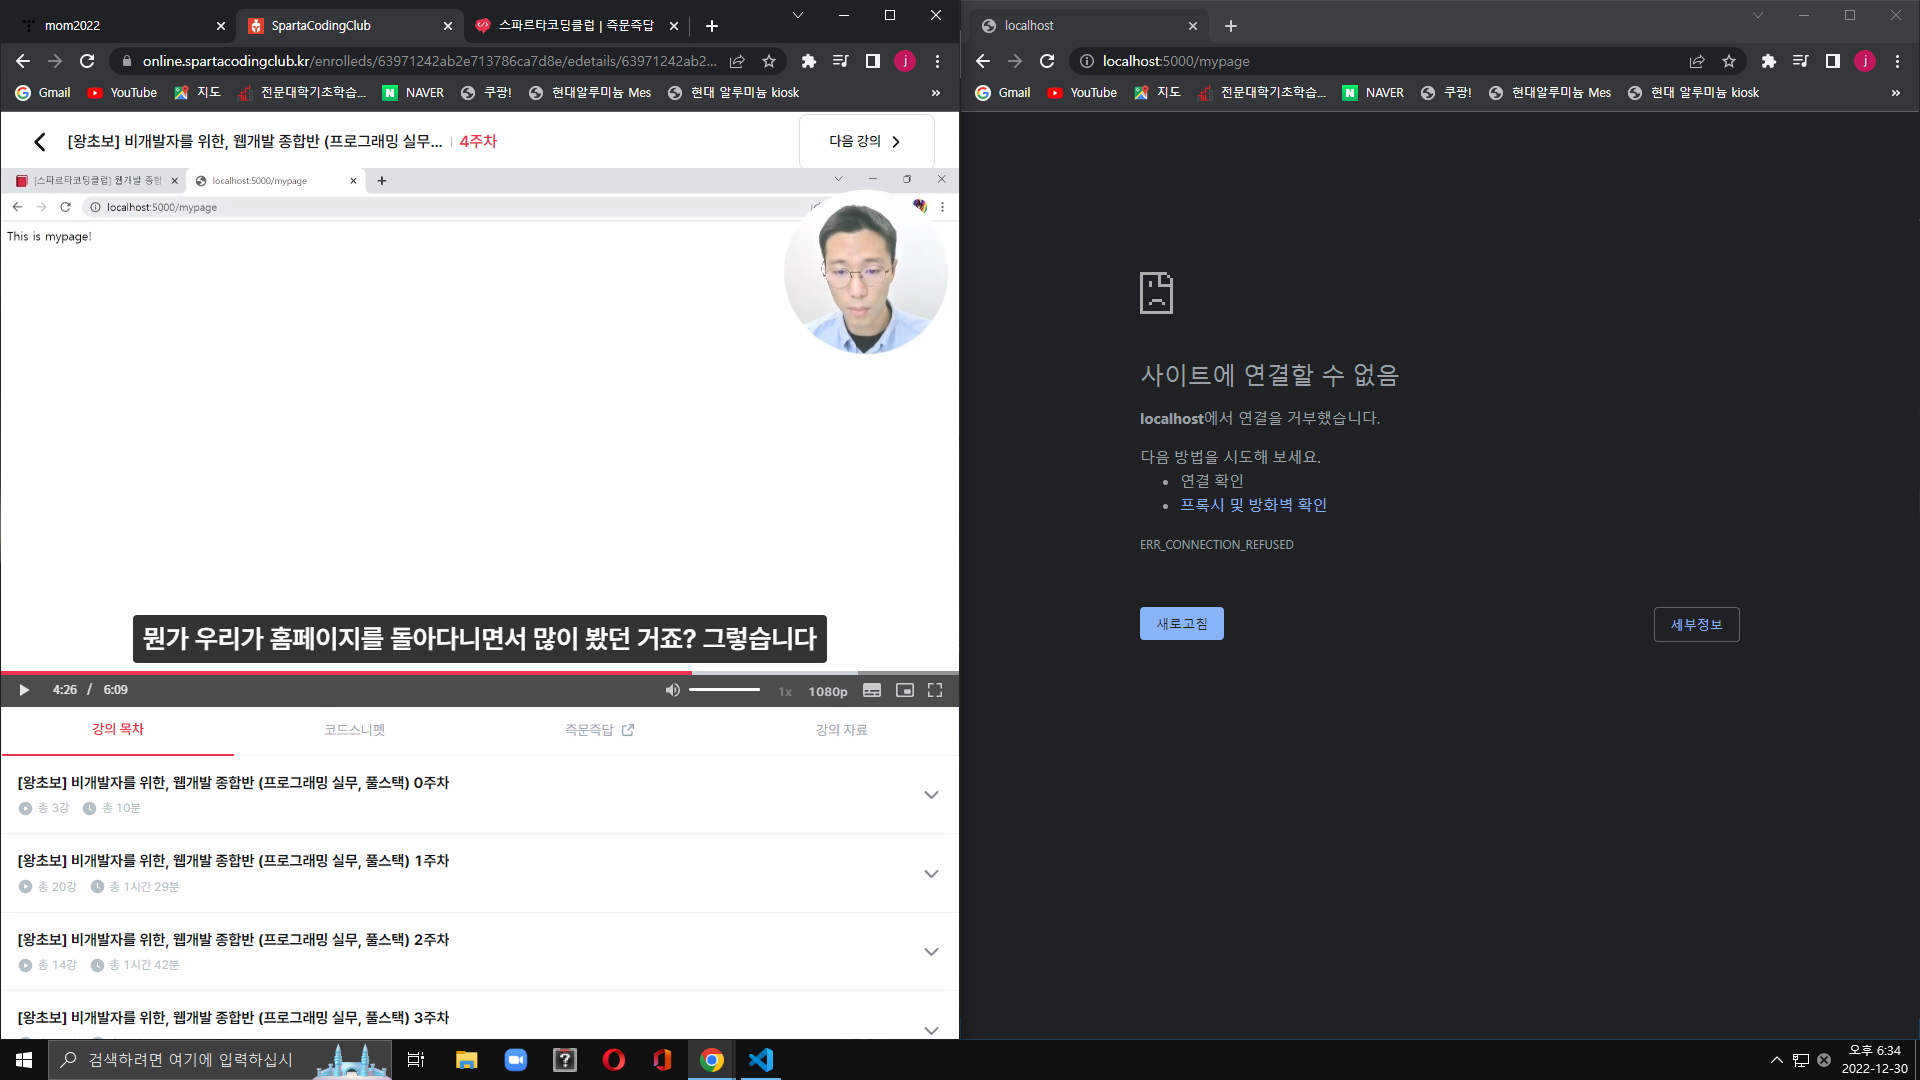Play the lecture video
Image resolution: width=1920 pixels, height=1080 pixels.
[24, 690]
